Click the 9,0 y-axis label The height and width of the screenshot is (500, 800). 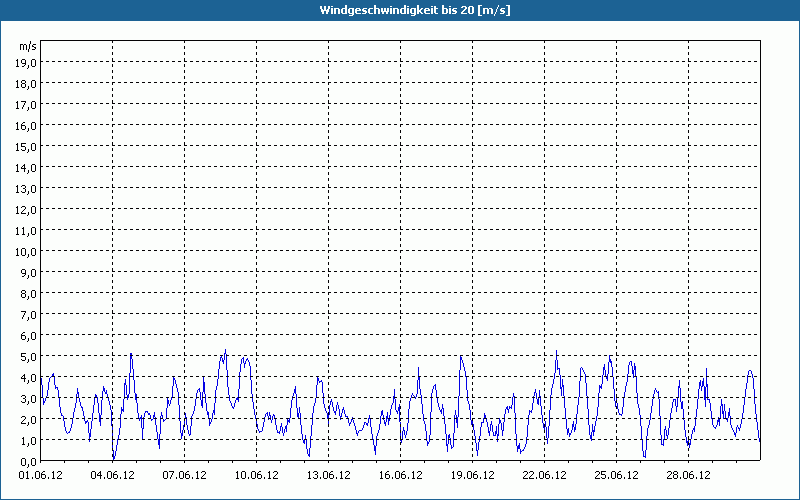tap(29, 273)
